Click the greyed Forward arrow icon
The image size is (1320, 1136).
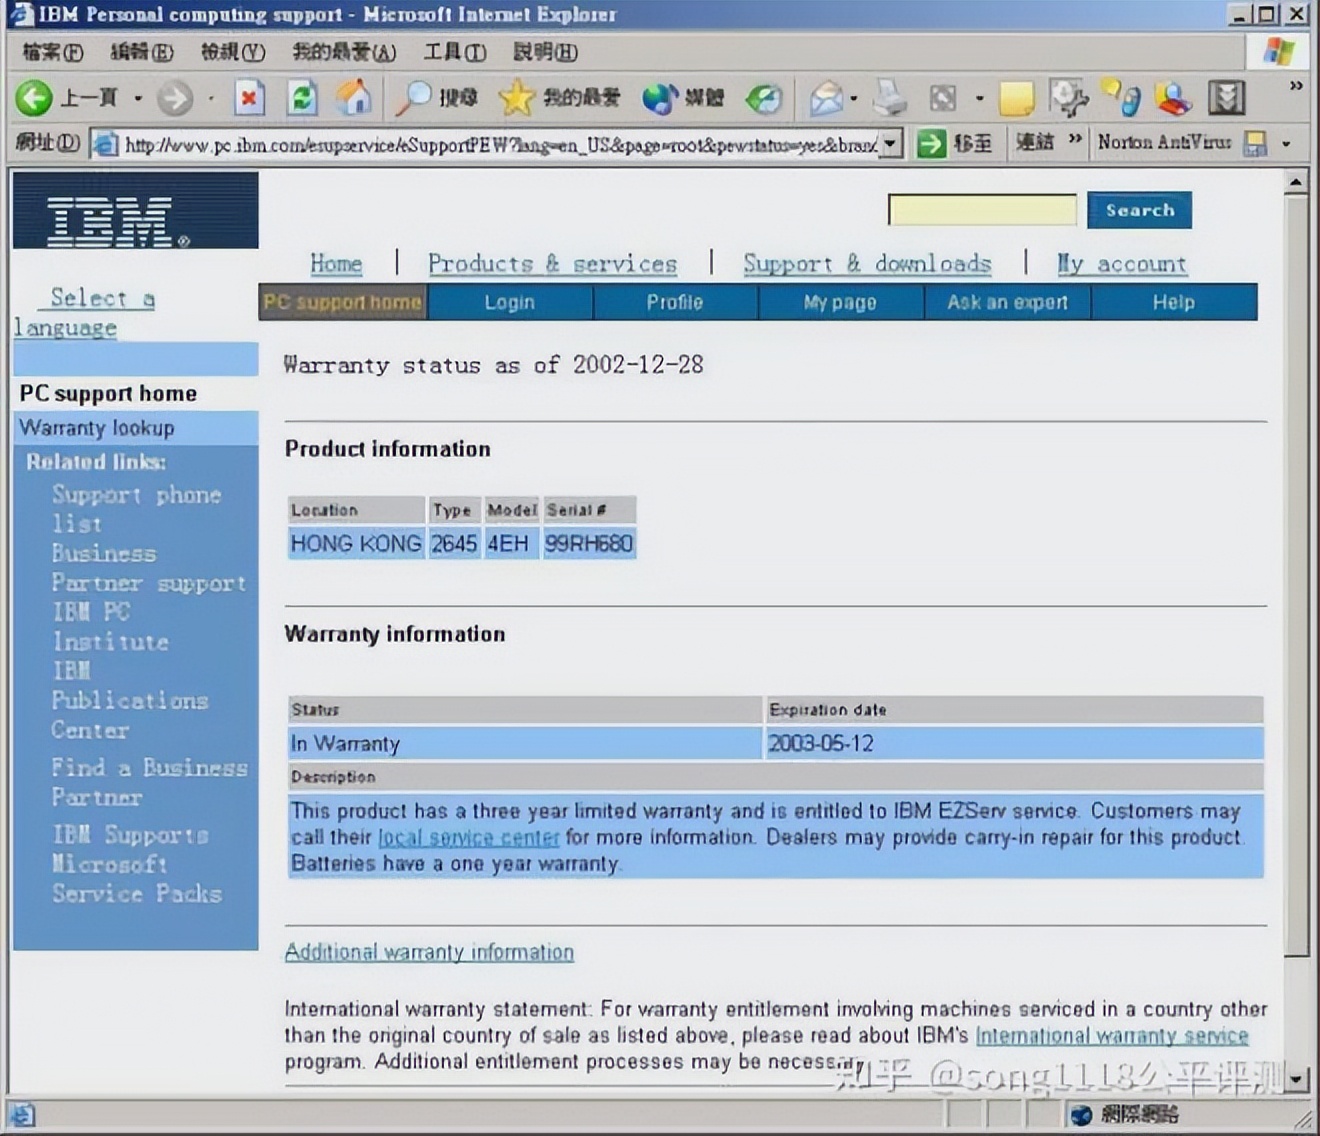coord(175,97)
